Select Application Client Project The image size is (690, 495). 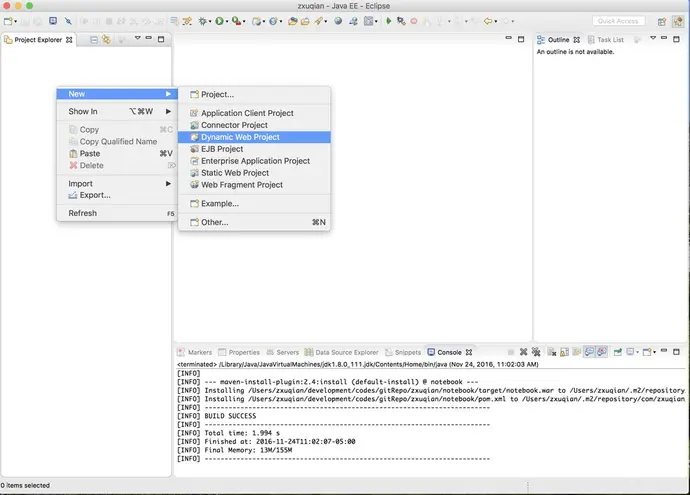(x=254, y=113)
